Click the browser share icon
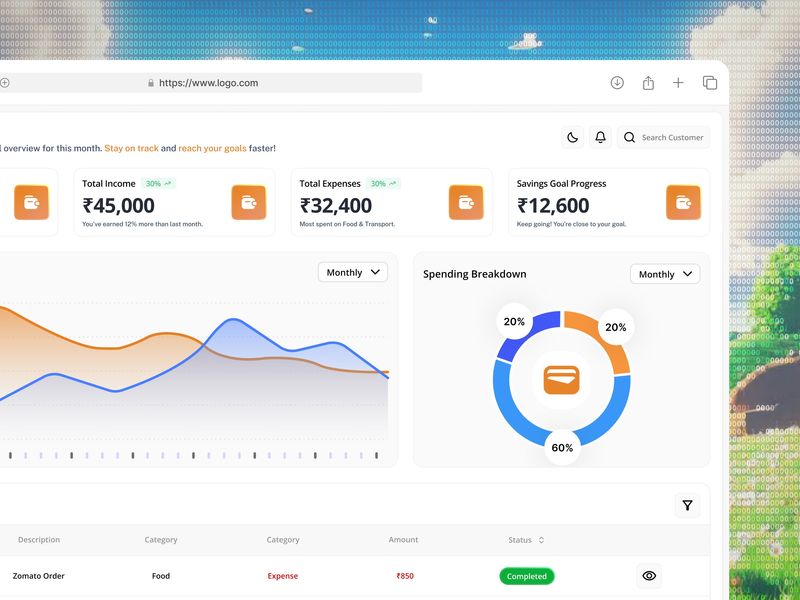 648,83
